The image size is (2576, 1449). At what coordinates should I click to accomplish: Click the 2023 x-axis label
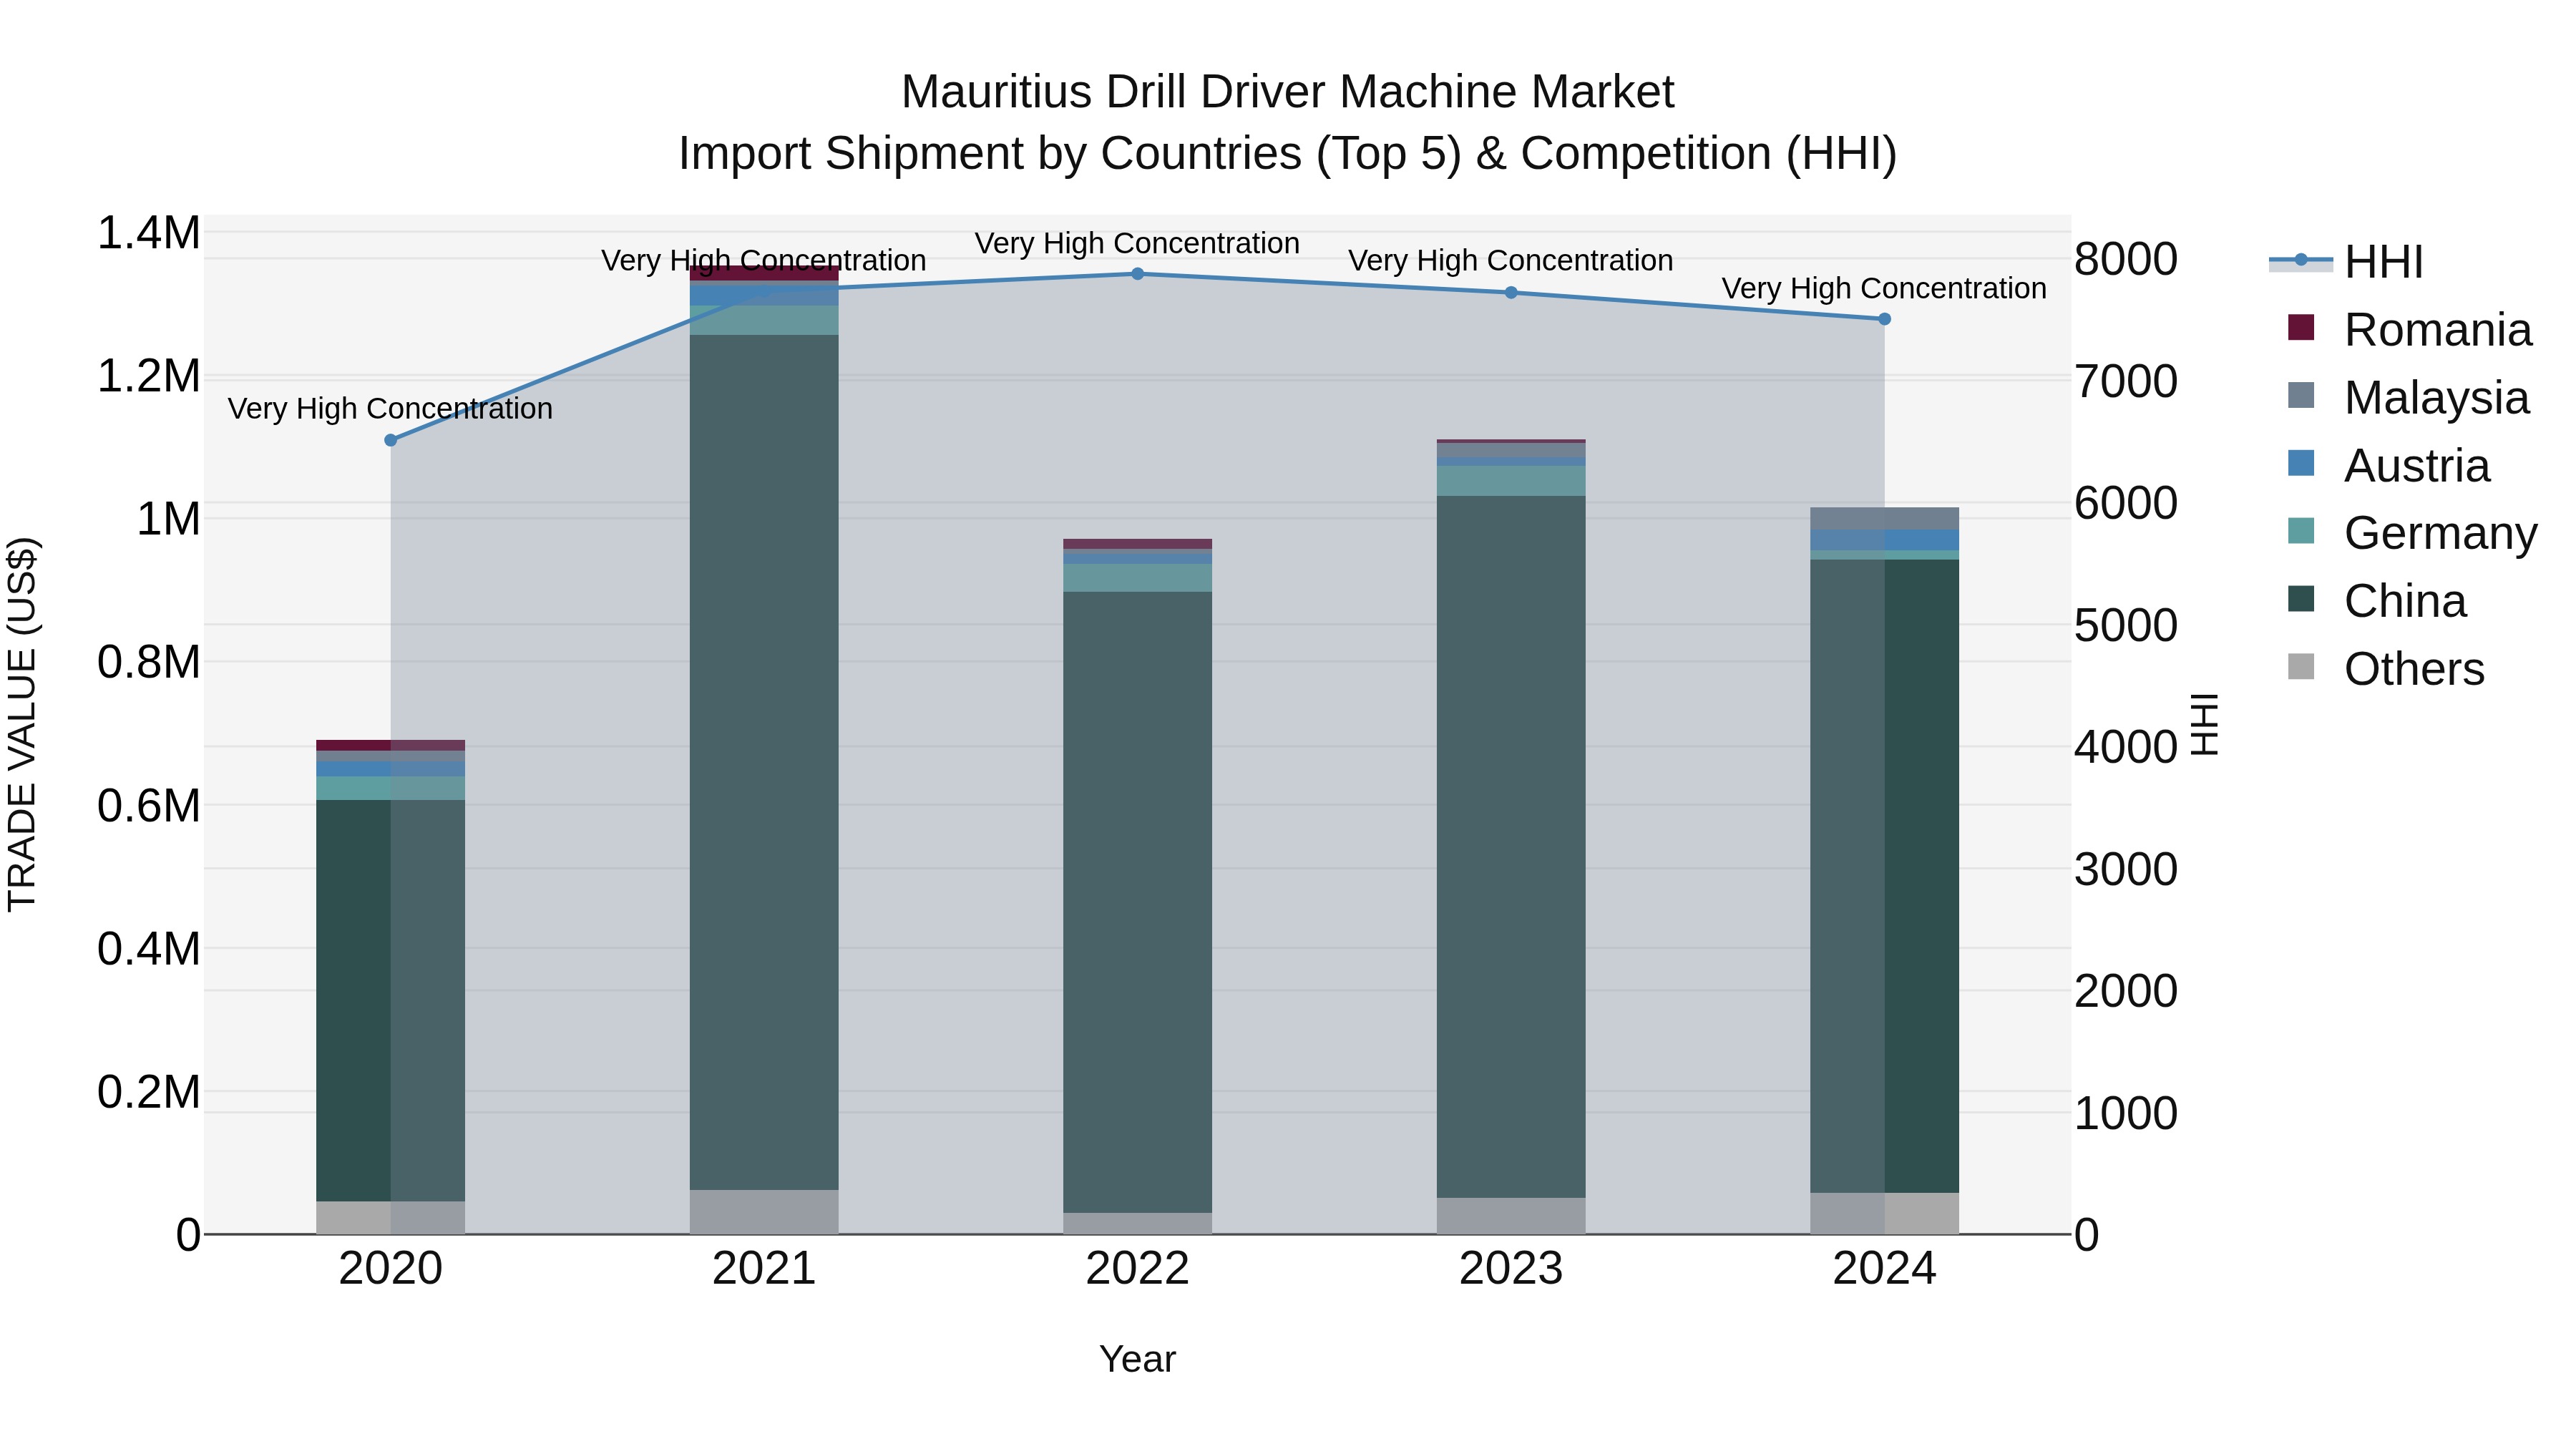pyautogui.click(x=1511, y=1269)
